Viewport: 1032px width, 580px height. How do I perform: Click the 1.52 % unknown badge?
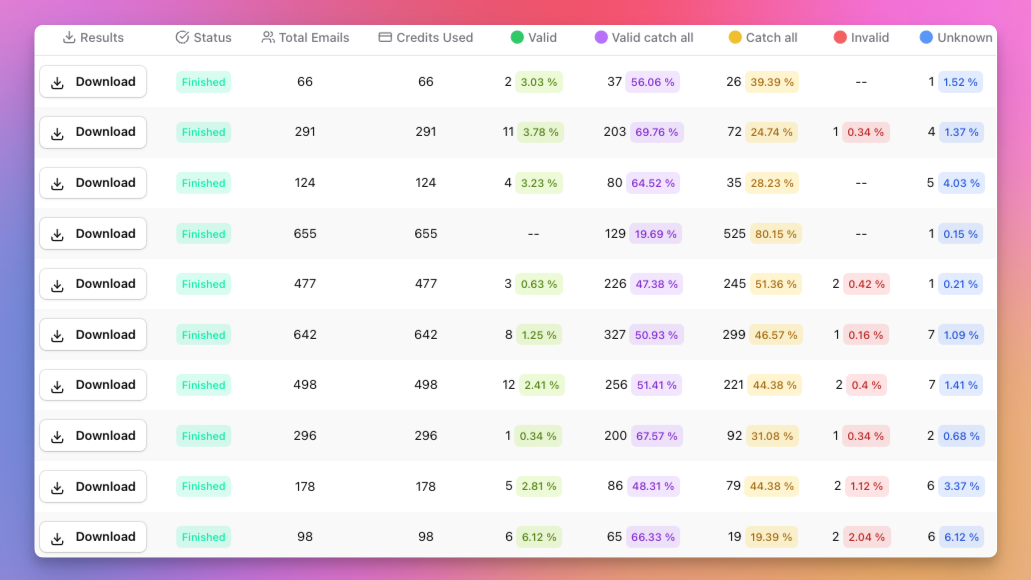coord(960,82)
